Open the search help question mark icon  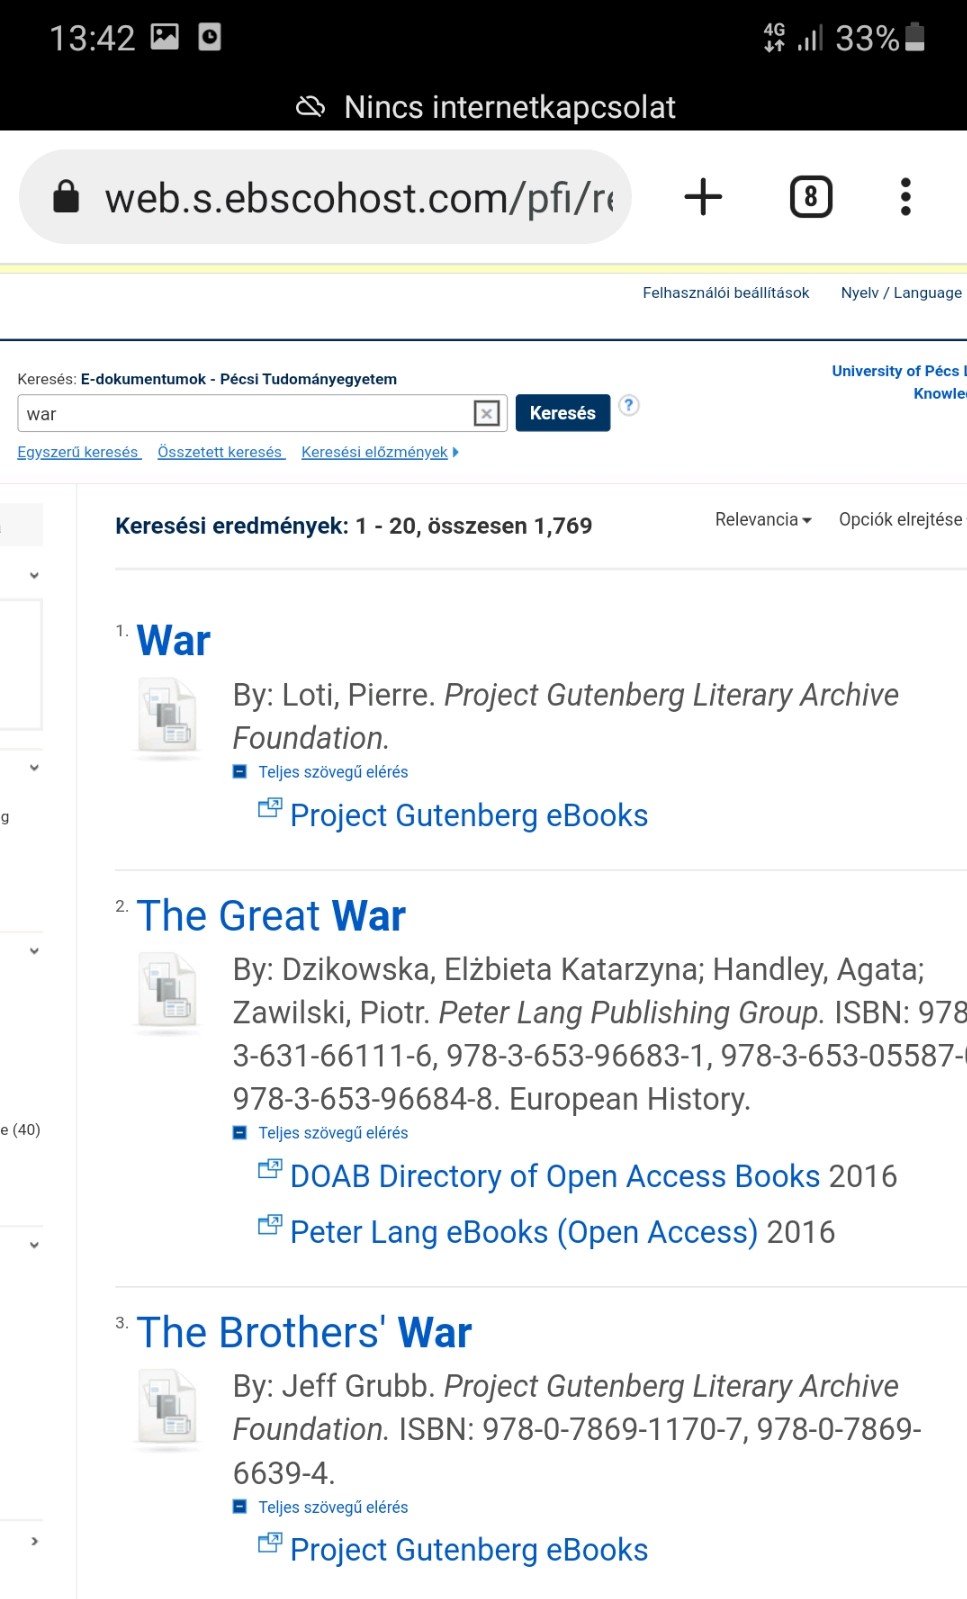629,405
